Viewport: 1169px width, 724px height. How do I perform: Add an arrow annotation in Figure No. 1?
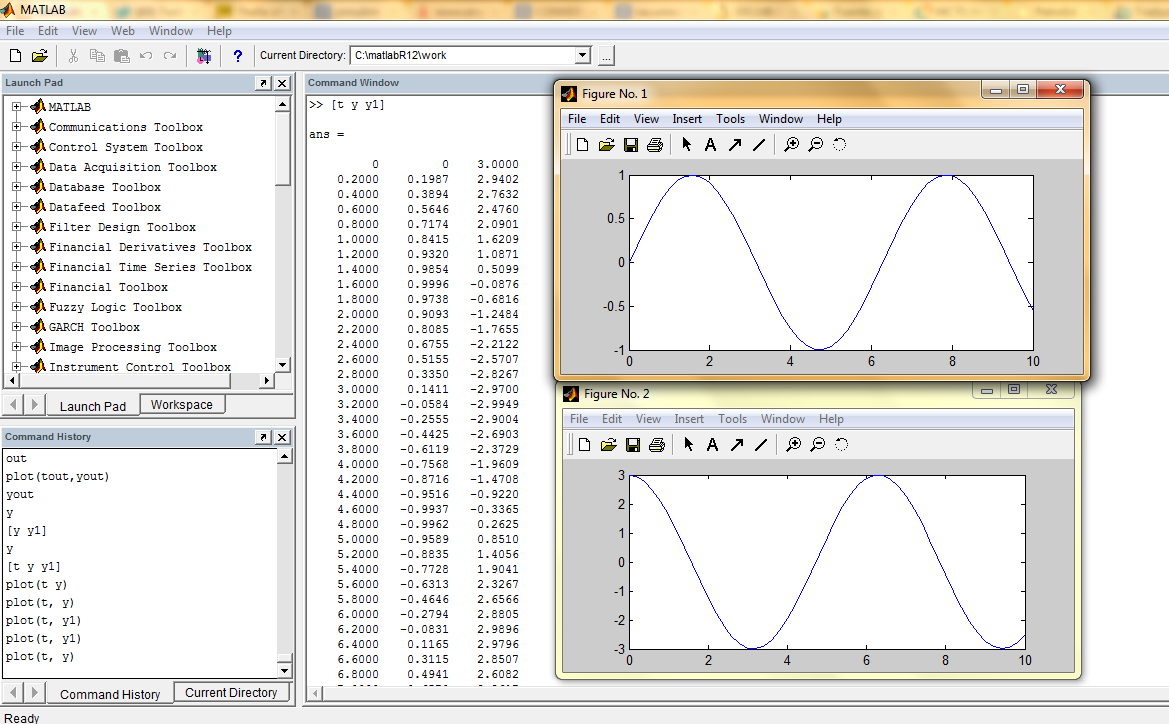[x=734, y=144]
